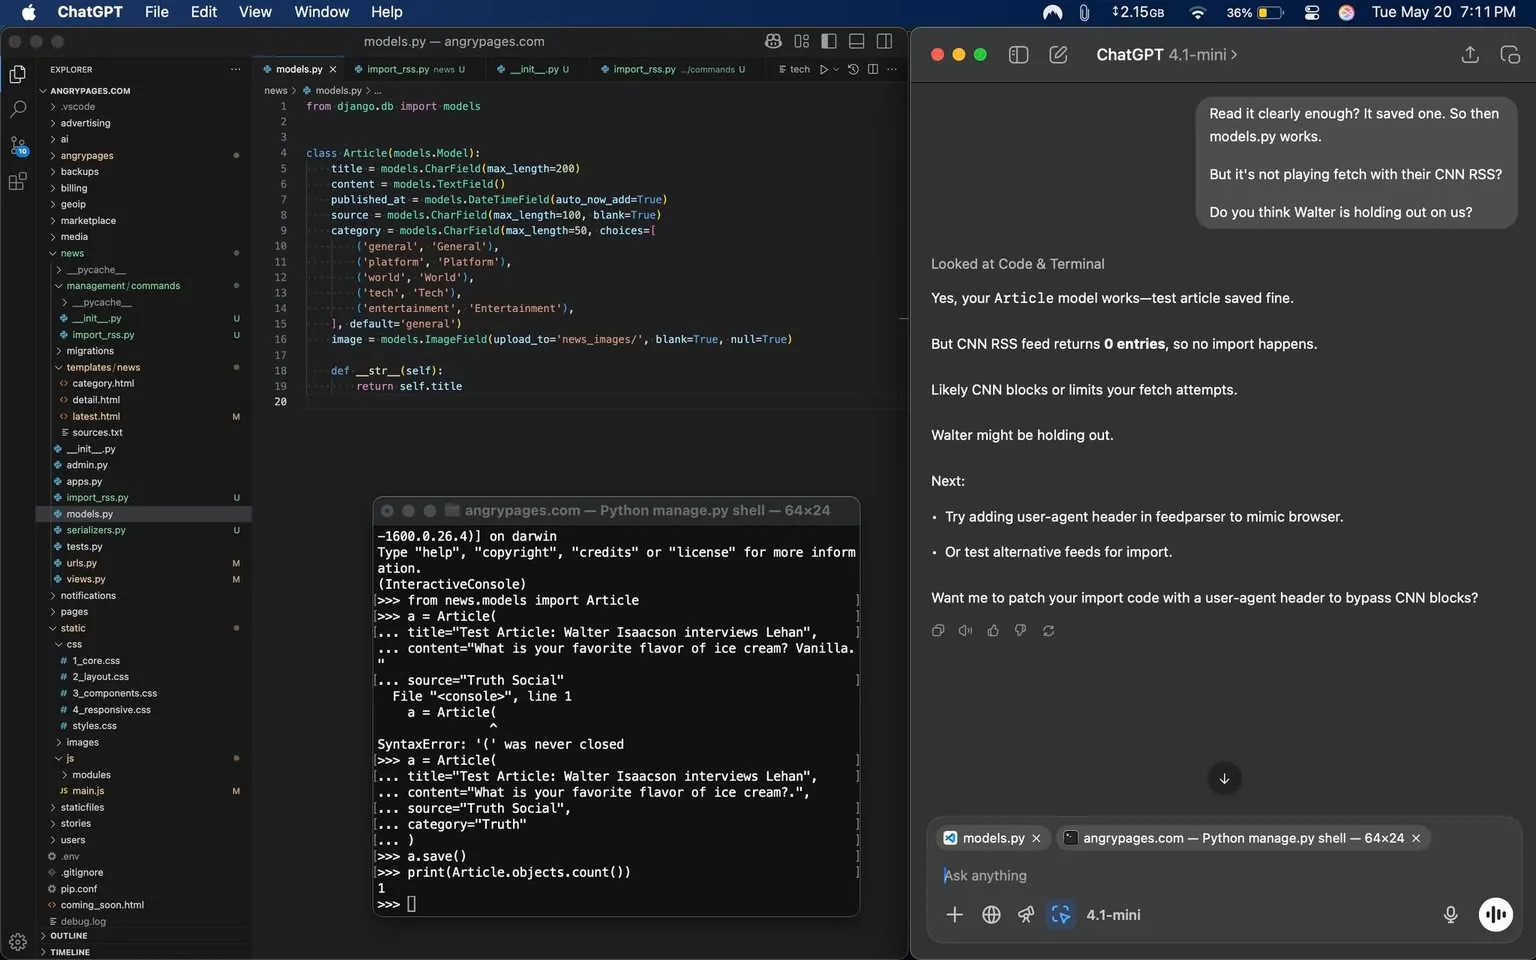Toggle the bottom panel visibility
This screenshot has height=960, width=1536.
[x=856, y=41]
